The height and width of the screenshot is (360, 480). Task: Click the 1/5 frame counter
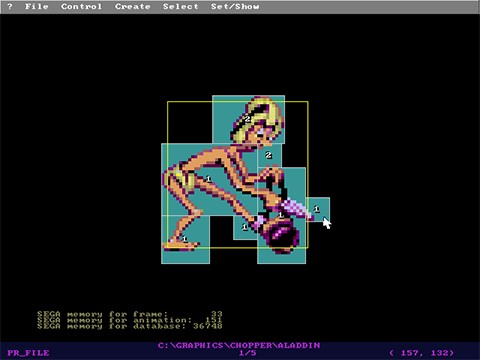[247, 353]
